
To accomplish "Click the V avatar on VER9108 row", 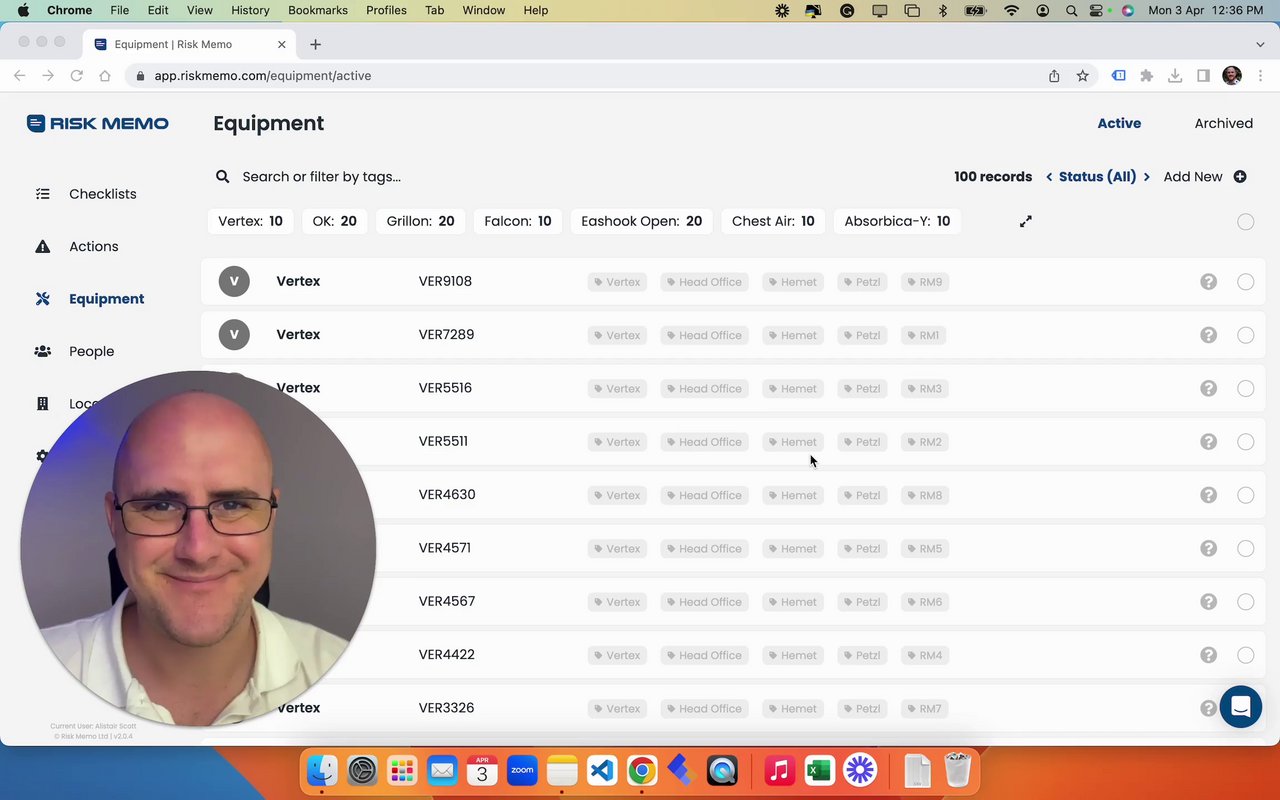I will (234, 282).
